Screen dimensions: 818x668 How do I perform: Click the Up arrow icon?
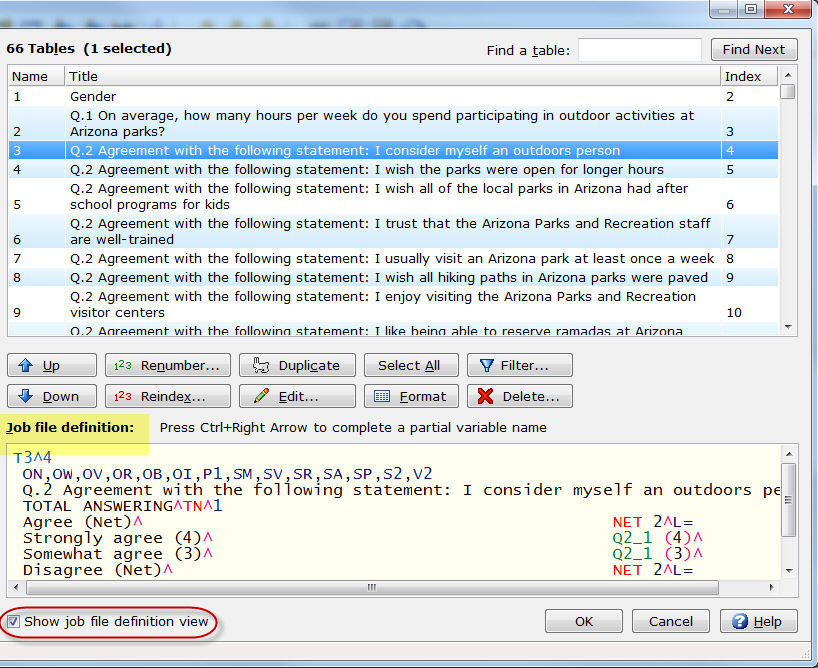pos(26,365)
